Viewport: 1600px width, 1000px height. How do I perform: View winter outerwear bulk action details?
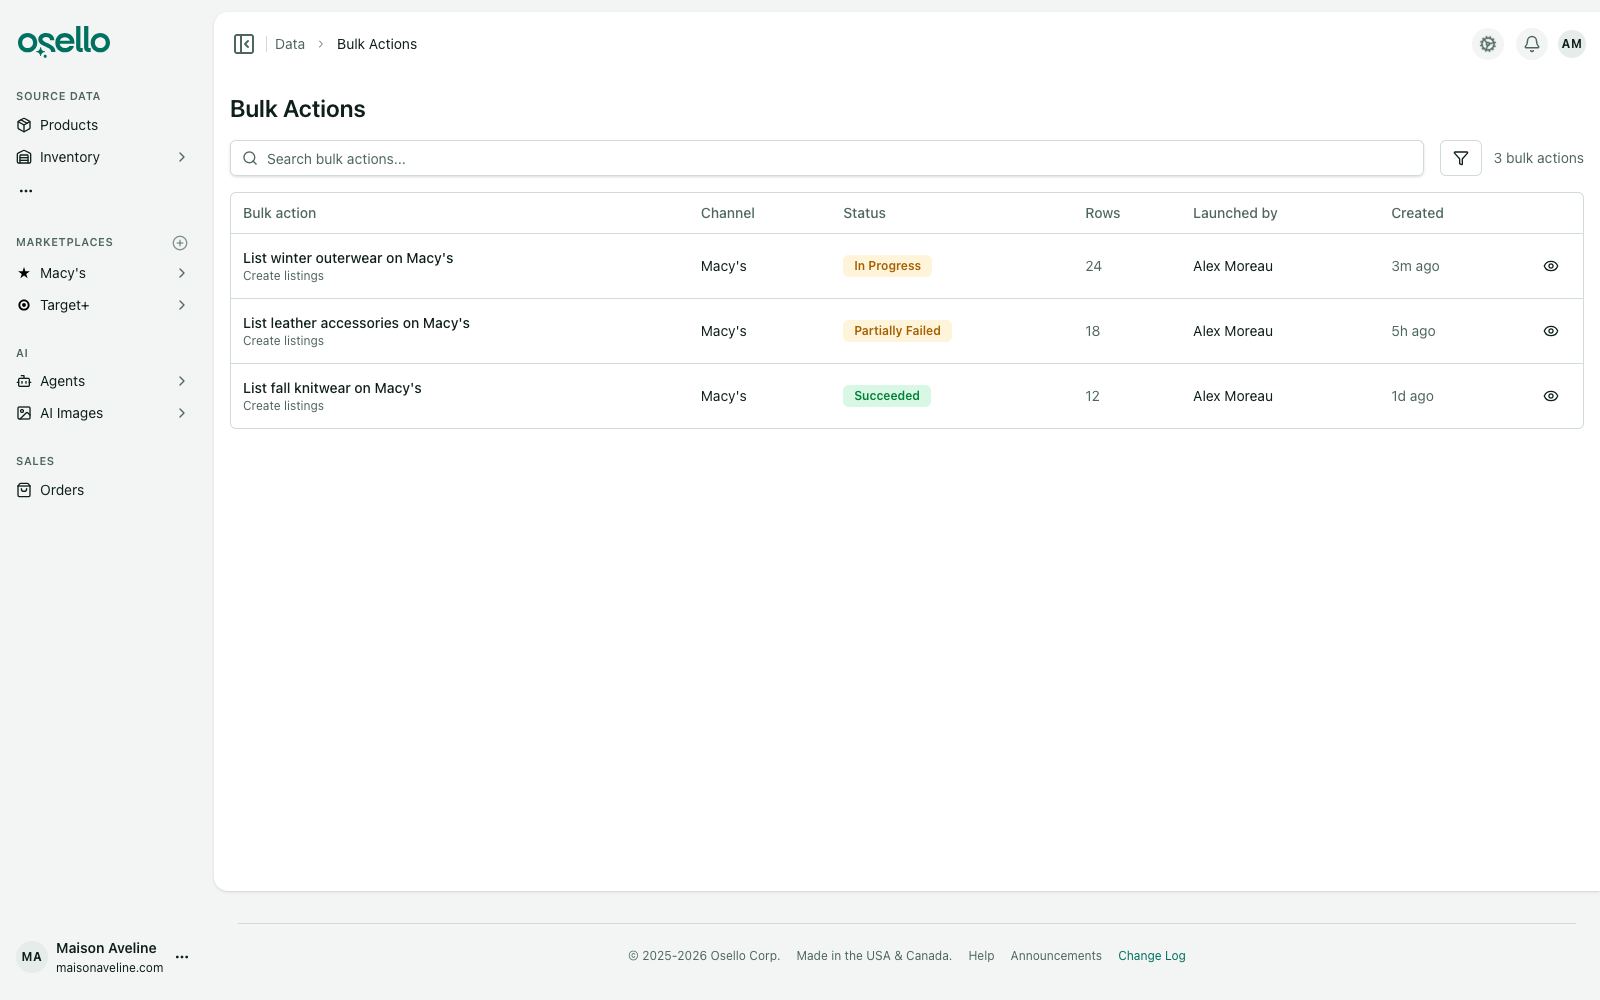(x=1551, y=266)
